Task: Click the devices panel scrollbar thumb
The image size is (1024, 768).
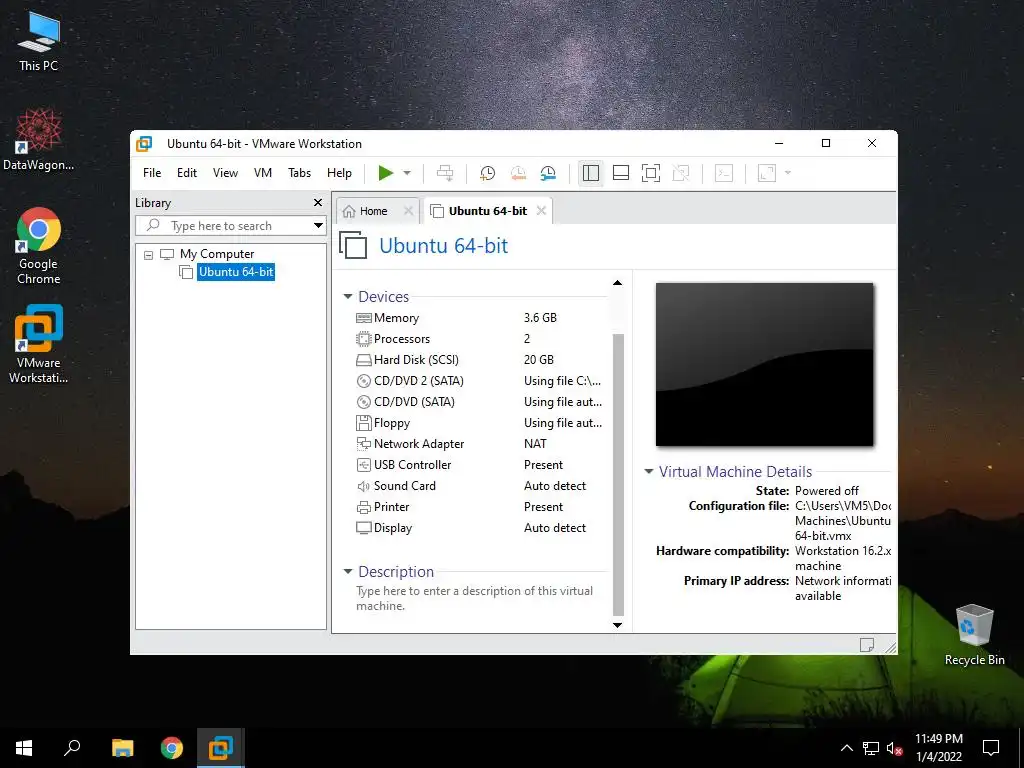Action: click(x=618, y=474)
